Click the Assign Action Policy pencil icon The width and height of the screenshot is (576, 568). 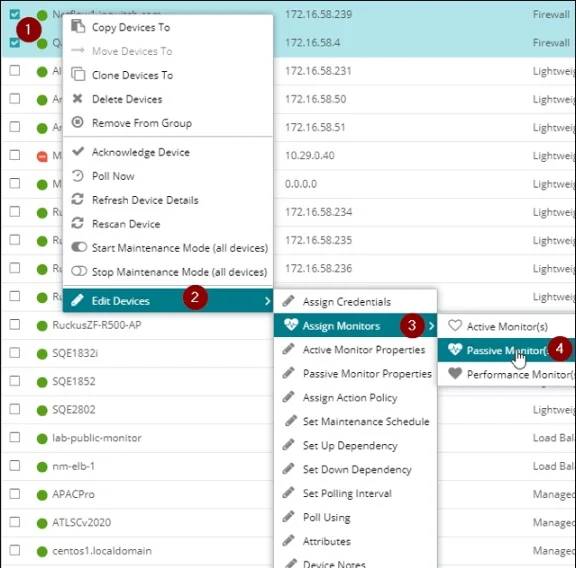(x=288, y=397)
